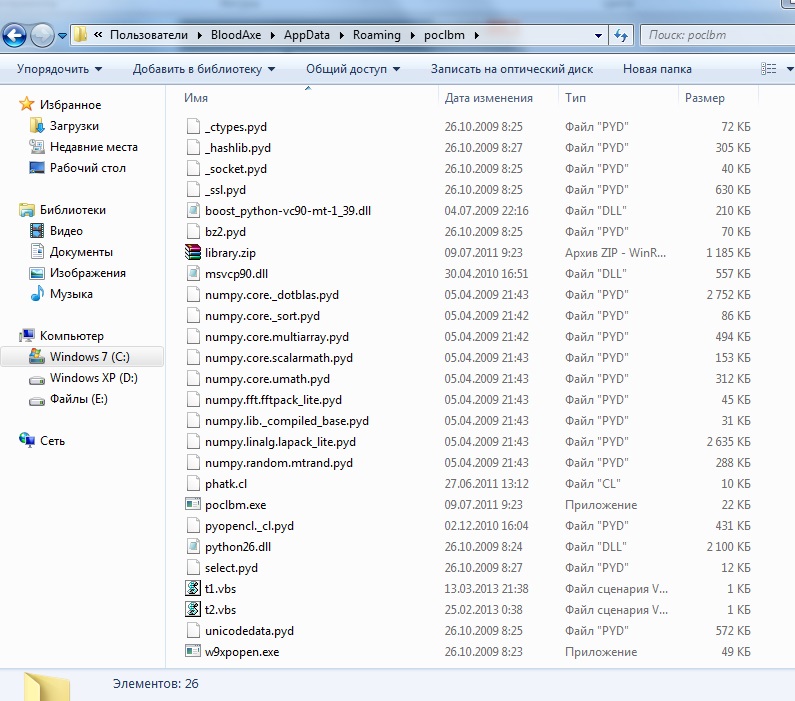Click the Компьютер icon in sidebar
Screen dimensions: 795x701
(26, 336)
